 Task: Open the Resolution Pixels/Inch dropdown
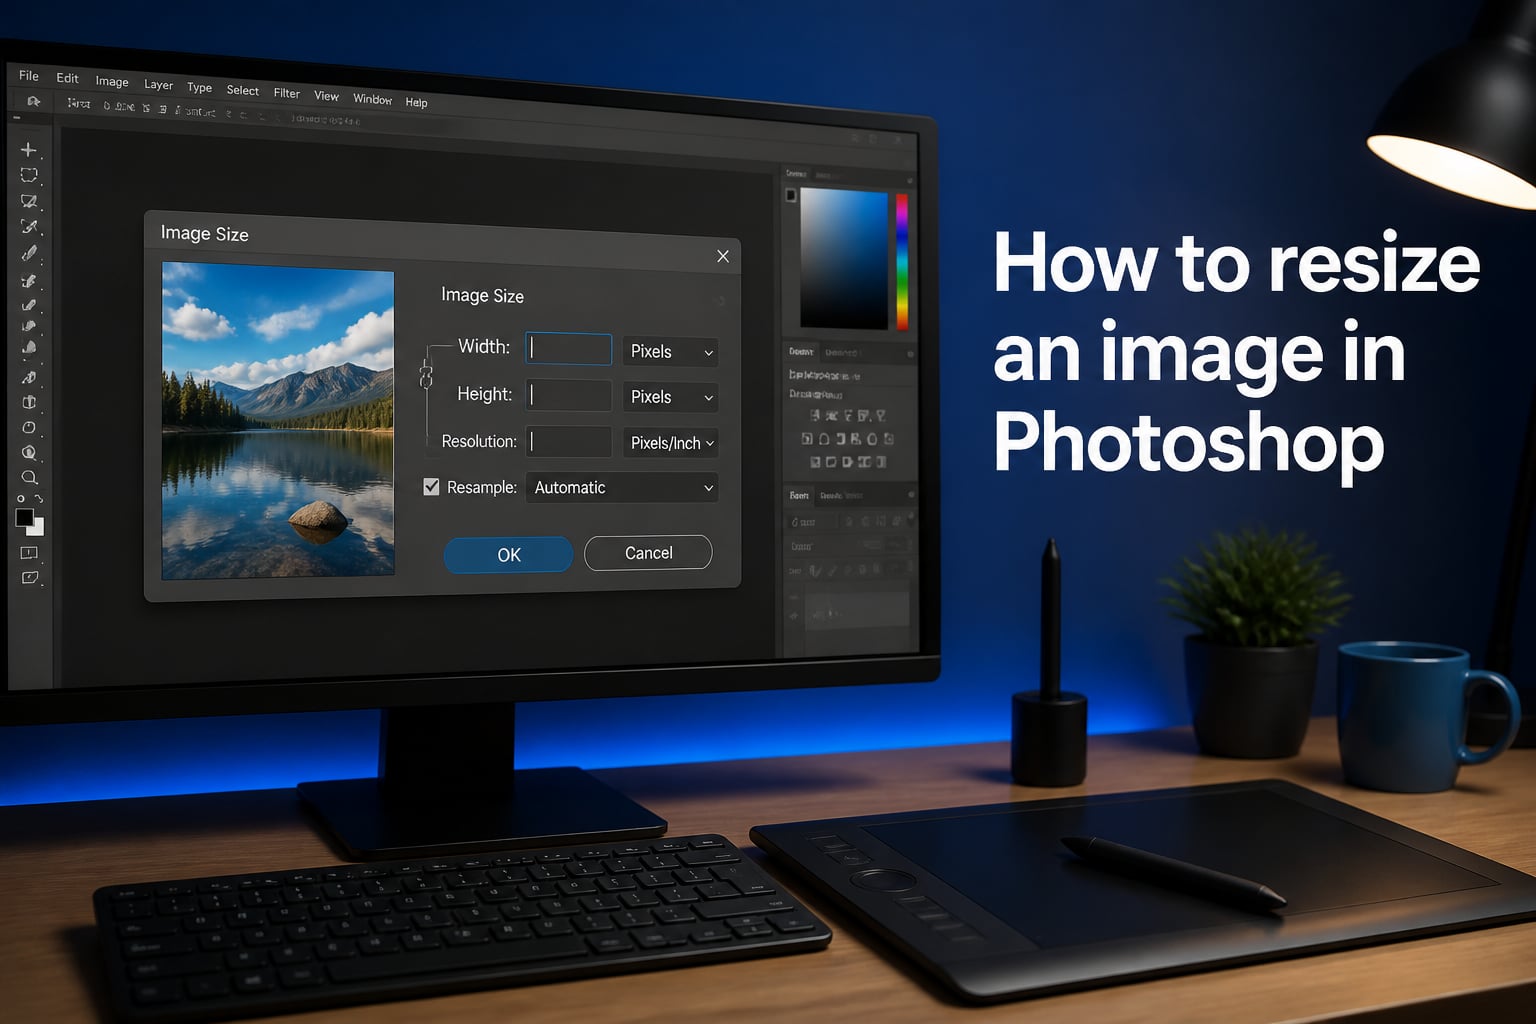tap(671, 443)
